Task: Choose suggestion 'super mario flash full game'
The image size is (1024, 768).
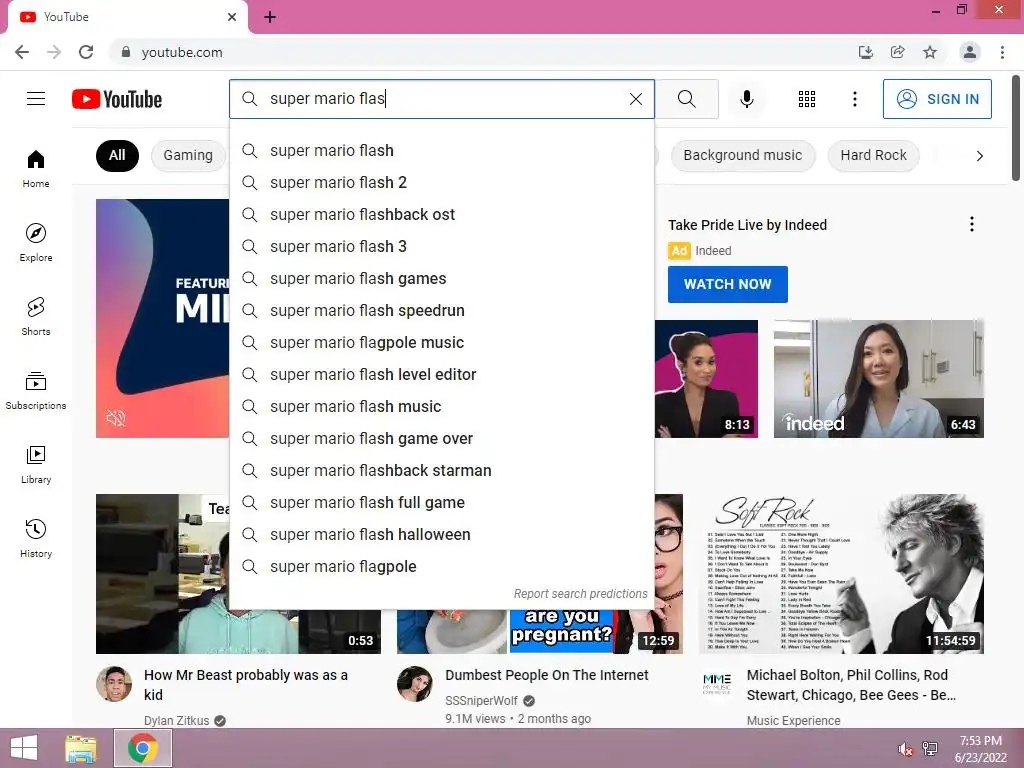Action: 441,502
